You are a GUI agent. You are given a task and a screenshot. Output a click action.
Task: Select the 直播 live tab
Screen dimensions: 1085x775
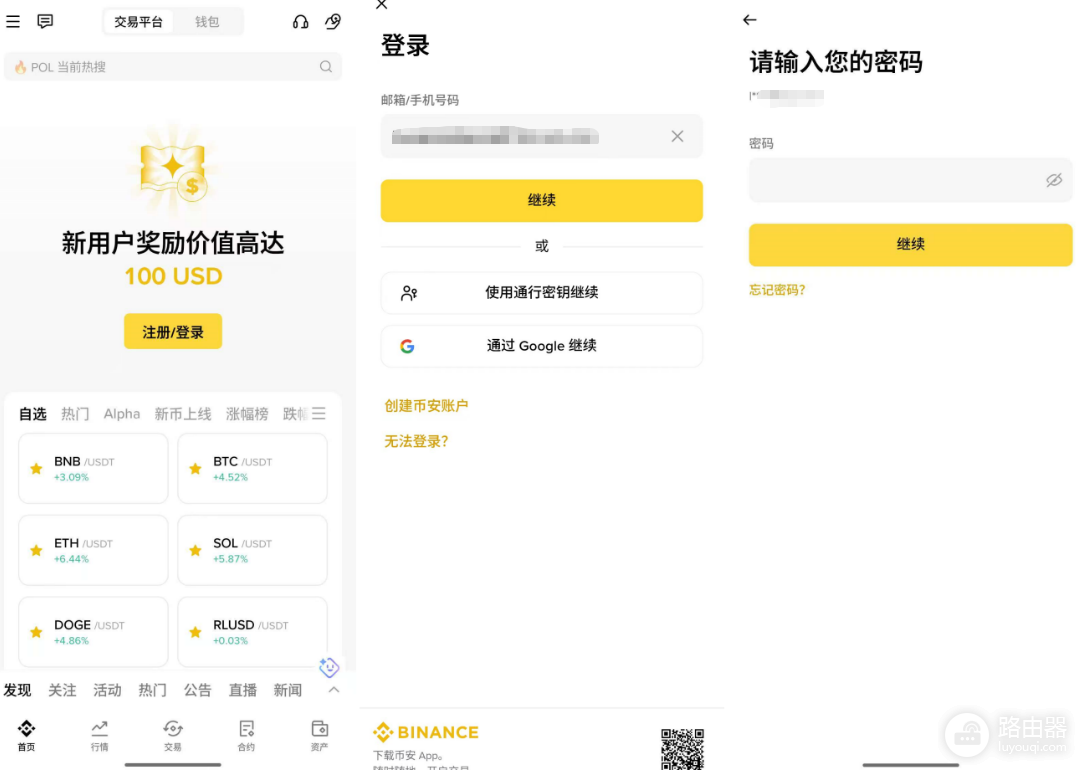tap(243, 691)
